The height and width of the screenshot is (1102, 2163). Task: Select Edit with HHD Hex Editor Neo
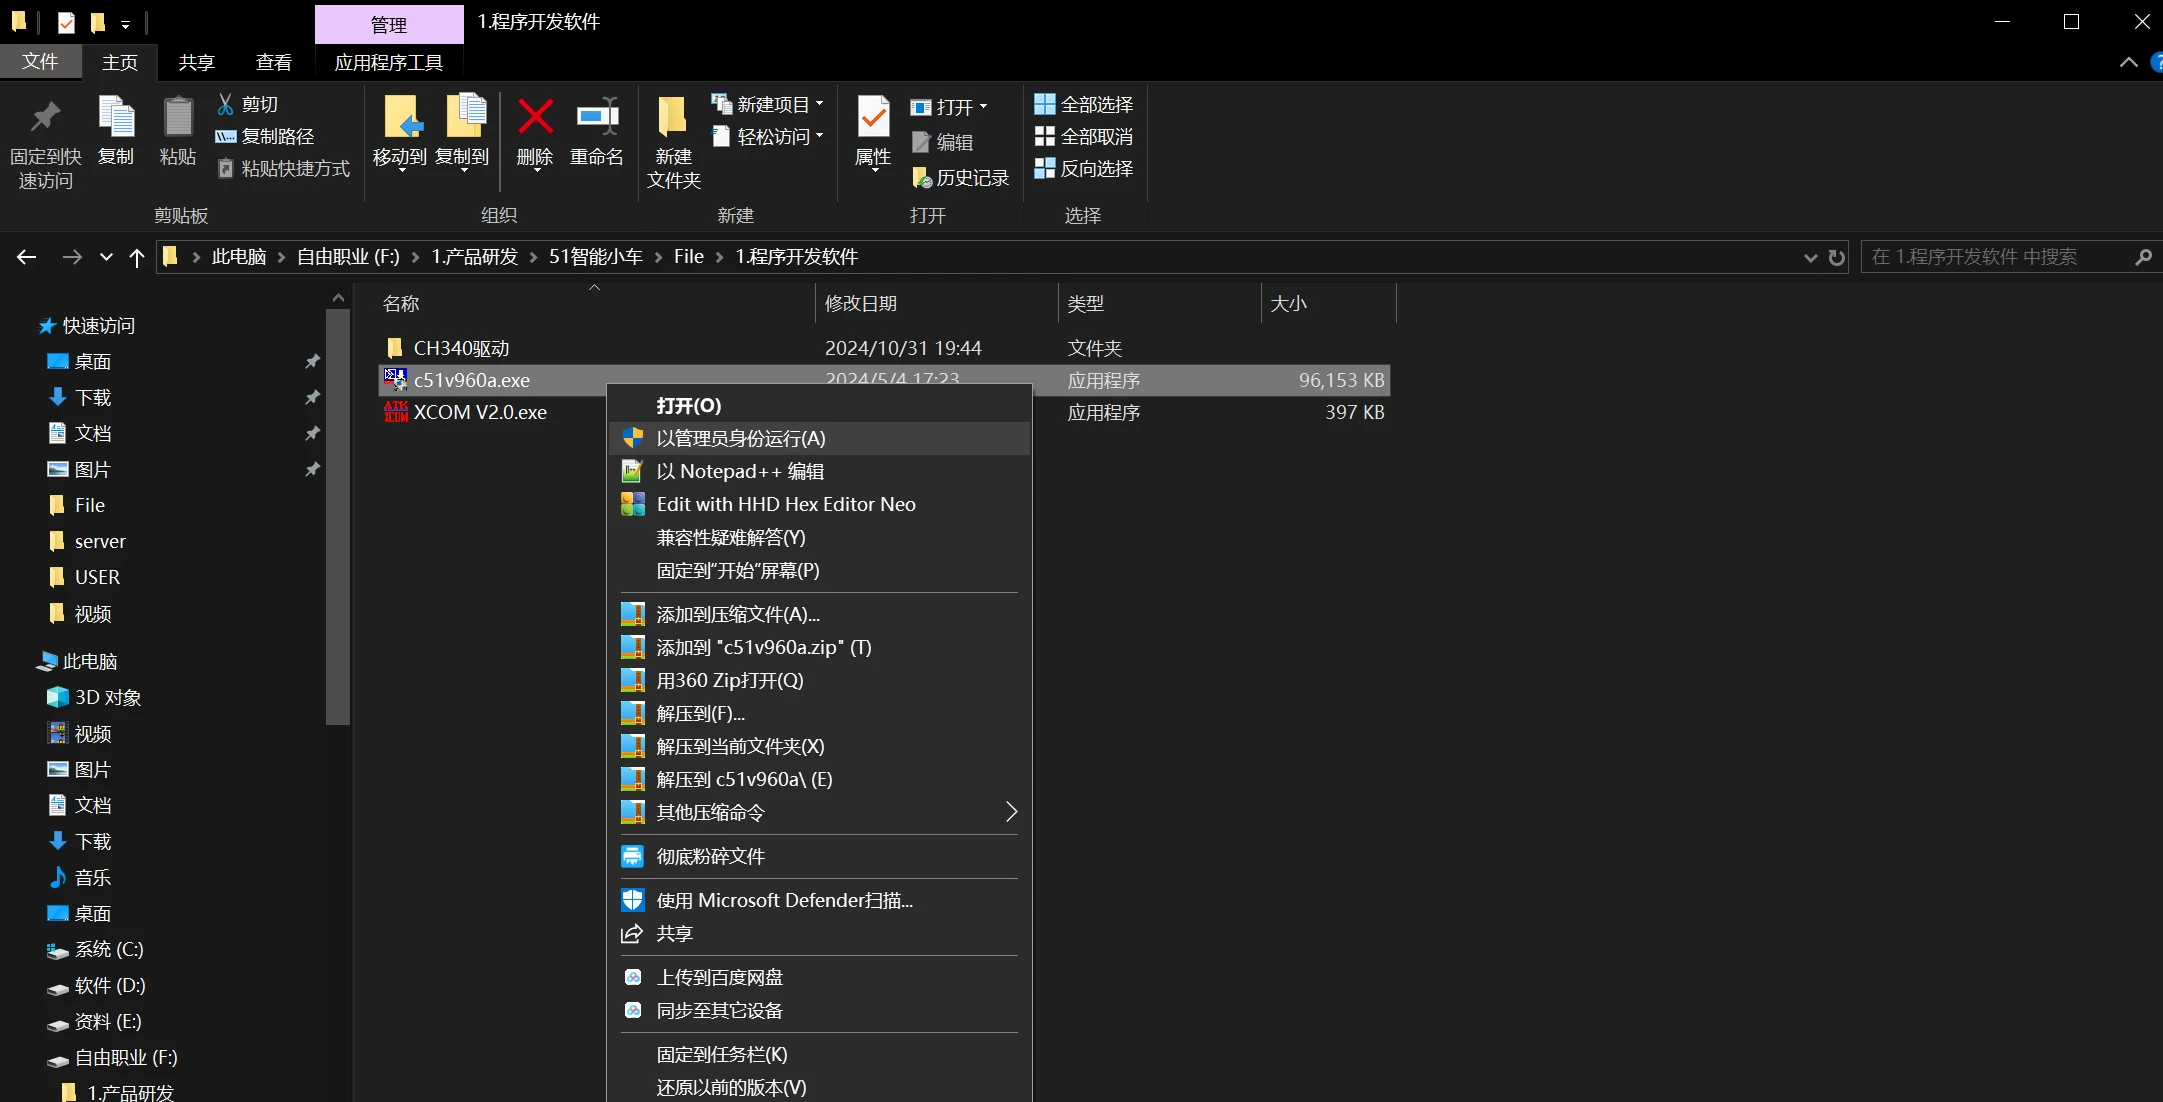[785, 504]
